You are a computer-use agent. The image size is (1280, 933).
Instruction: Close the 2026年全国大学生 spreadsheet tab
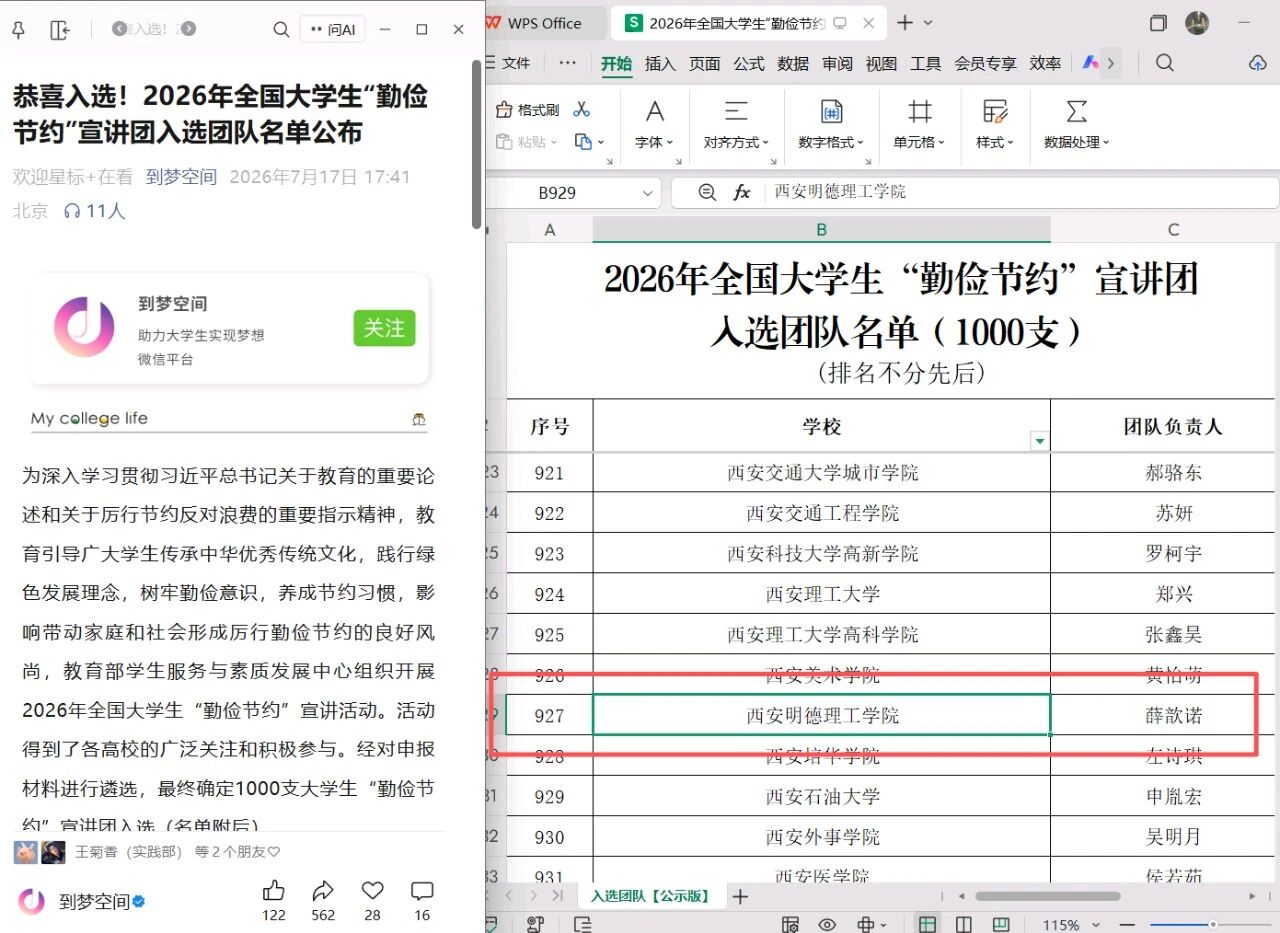[x=868, y=23]
